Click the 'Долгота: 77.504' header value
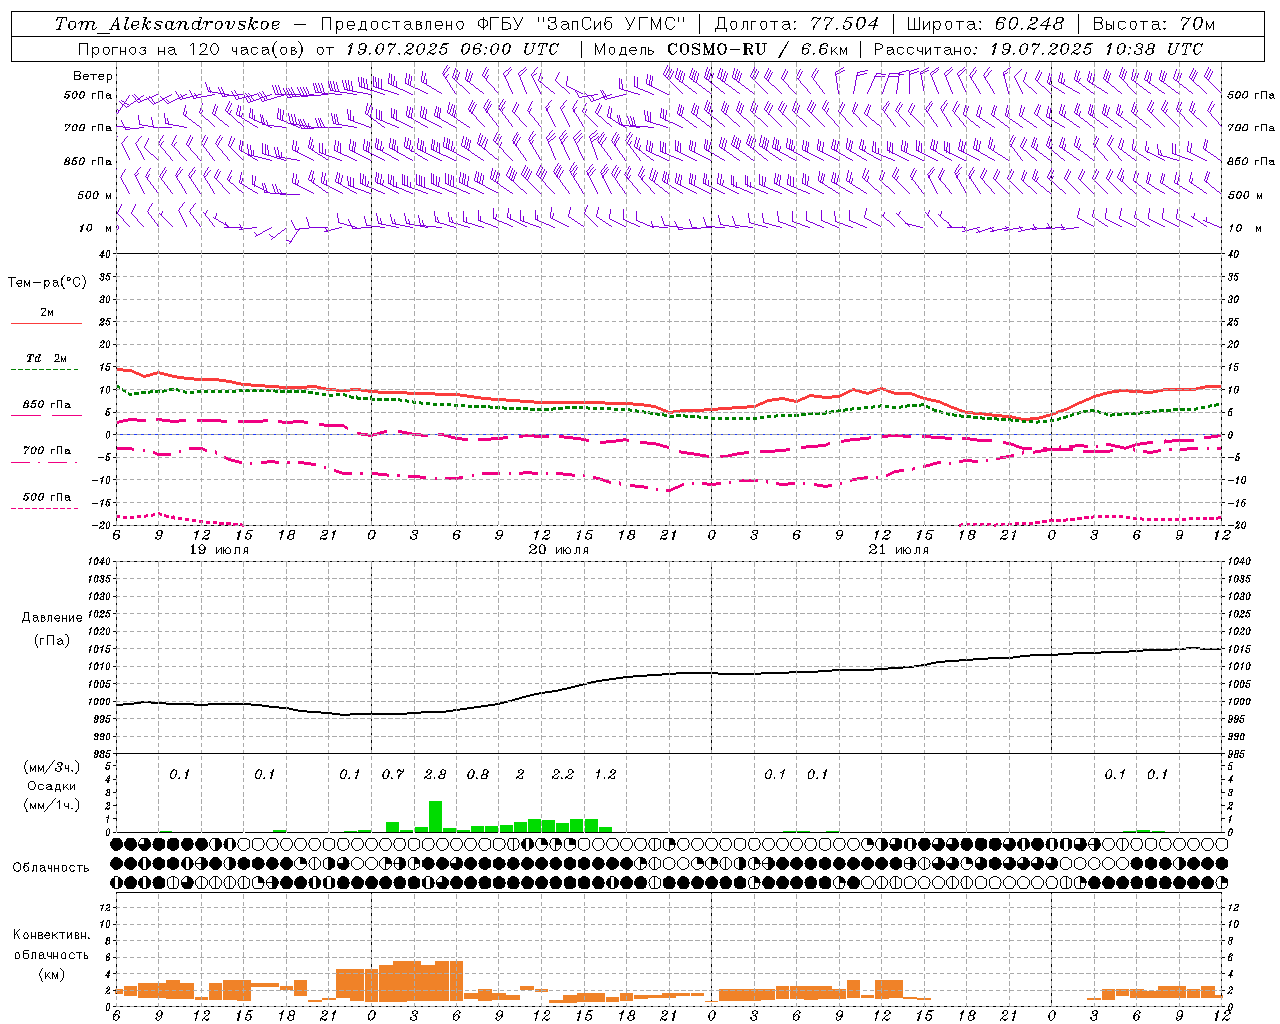The image size is (1280, 1024). coord(796,24)
